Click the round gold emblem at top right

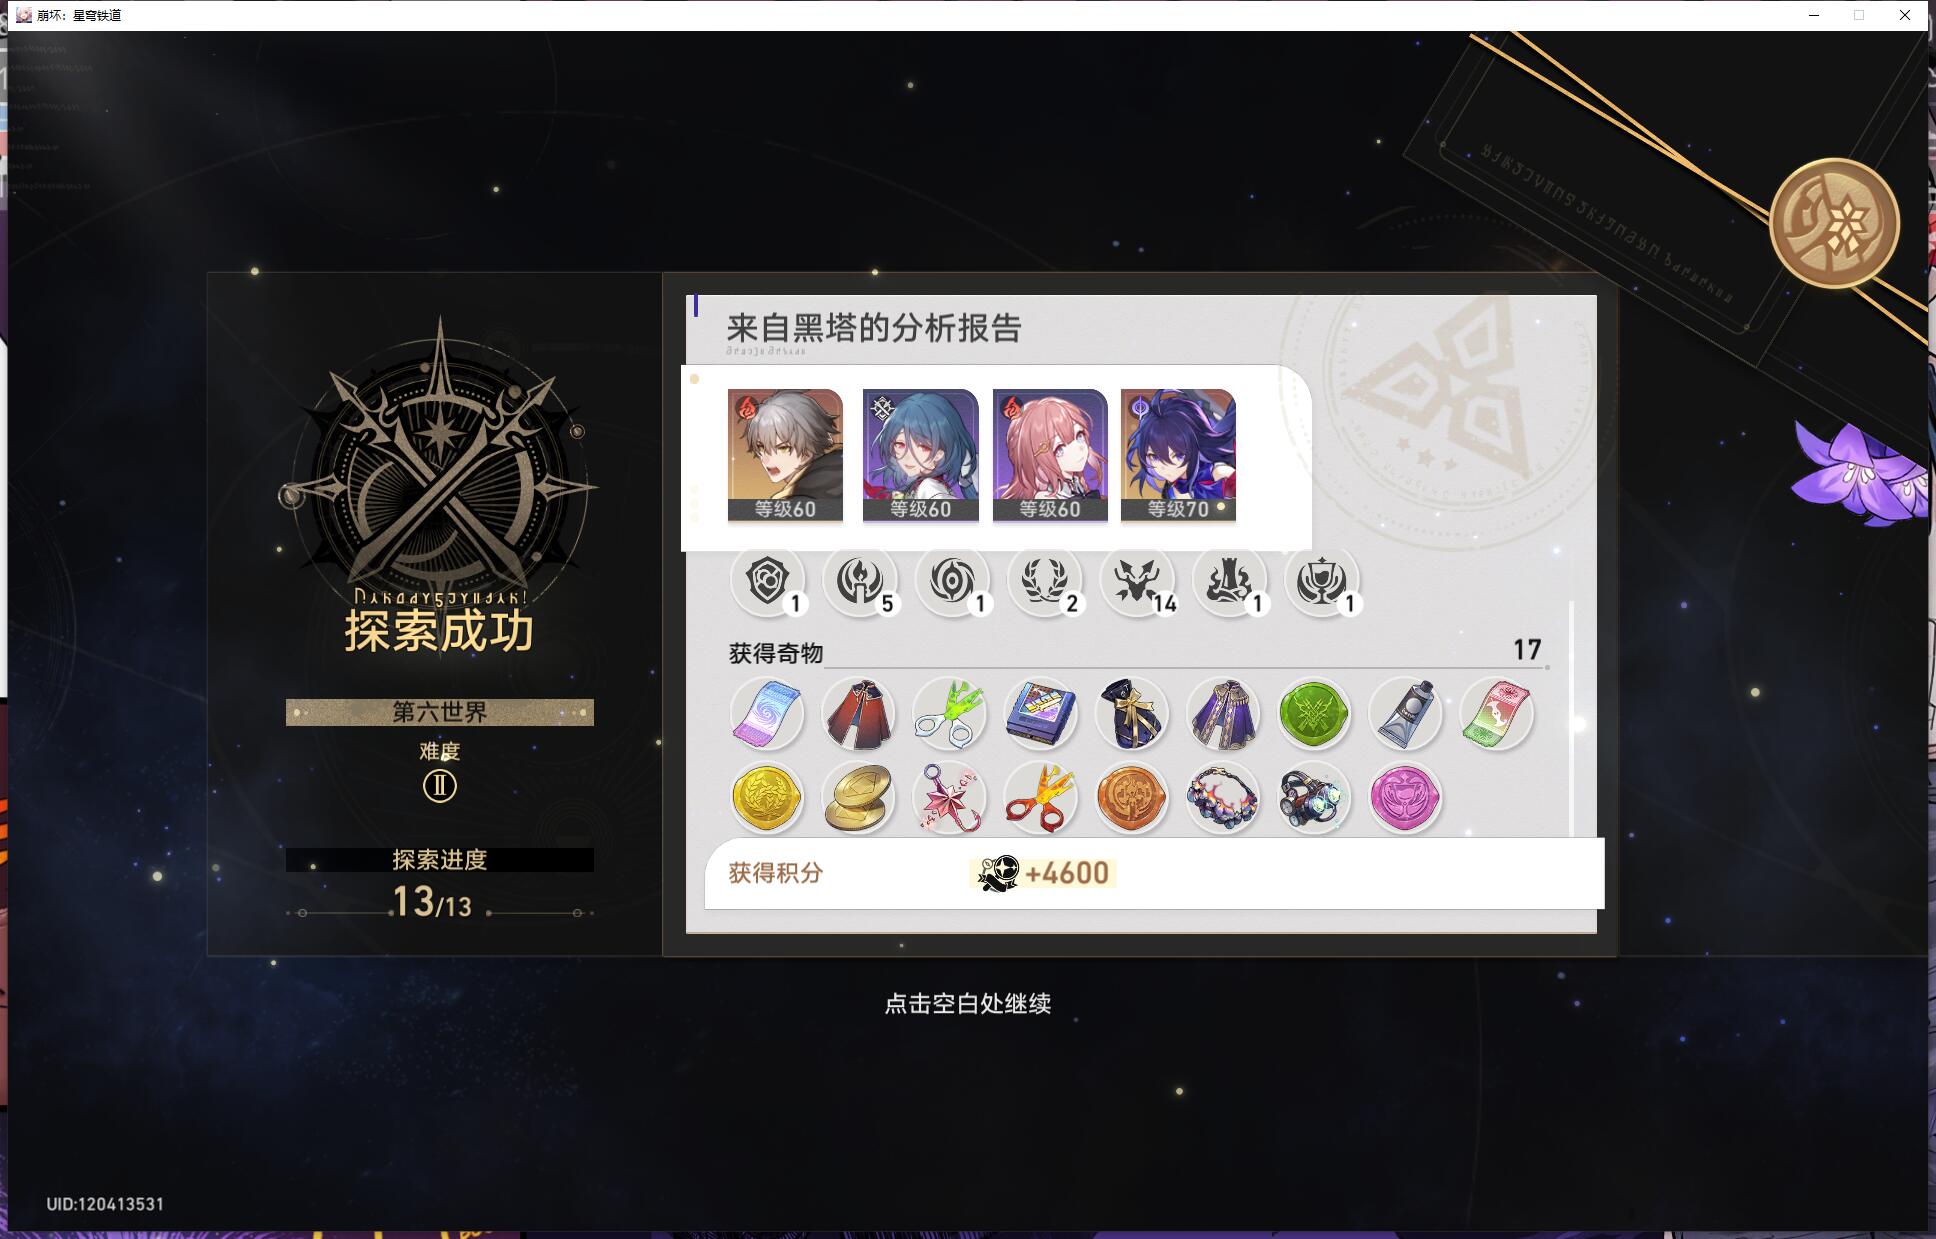[1834, 223]
